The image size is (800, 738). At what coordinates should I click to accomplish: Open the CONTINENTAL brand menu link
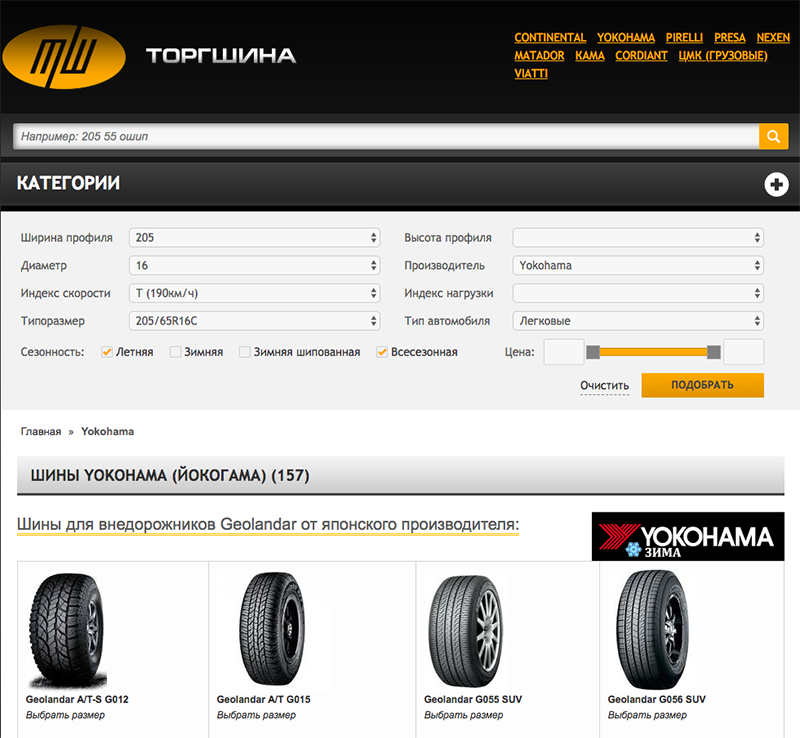550,38
